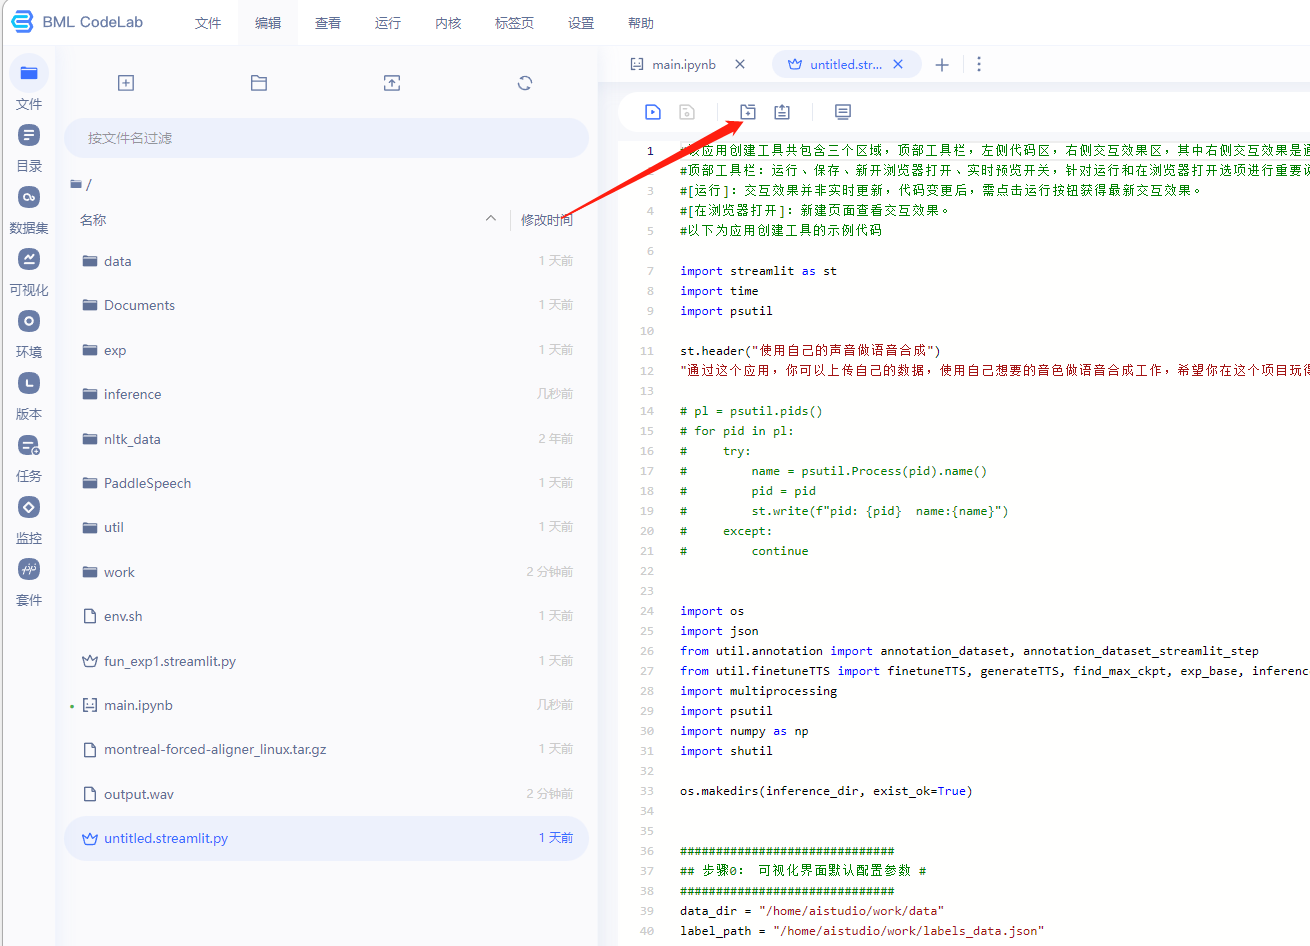
Task: Select the Documents folder
Action: (326, 305)
